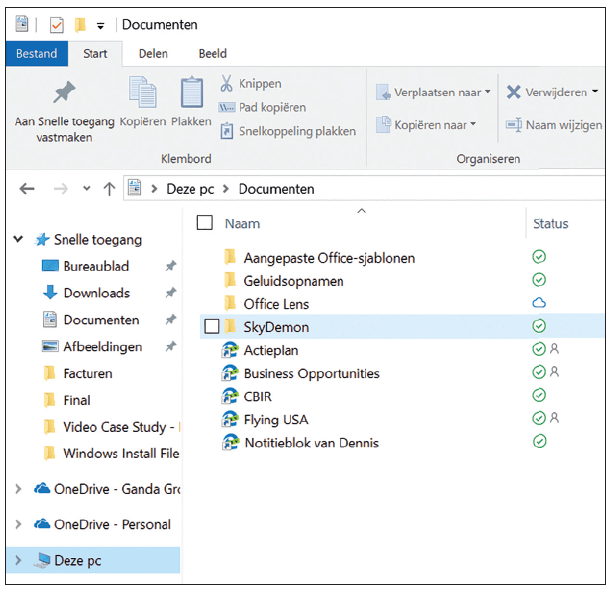Screen dimensions: 613x592
Task: Tick the select-all checkbox beside Naam
Action: pyautogui.click(x=204, y=222)
